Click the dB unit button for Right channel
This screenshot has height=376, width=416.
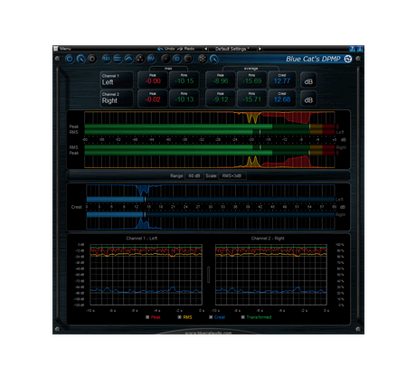click(308, 100)
